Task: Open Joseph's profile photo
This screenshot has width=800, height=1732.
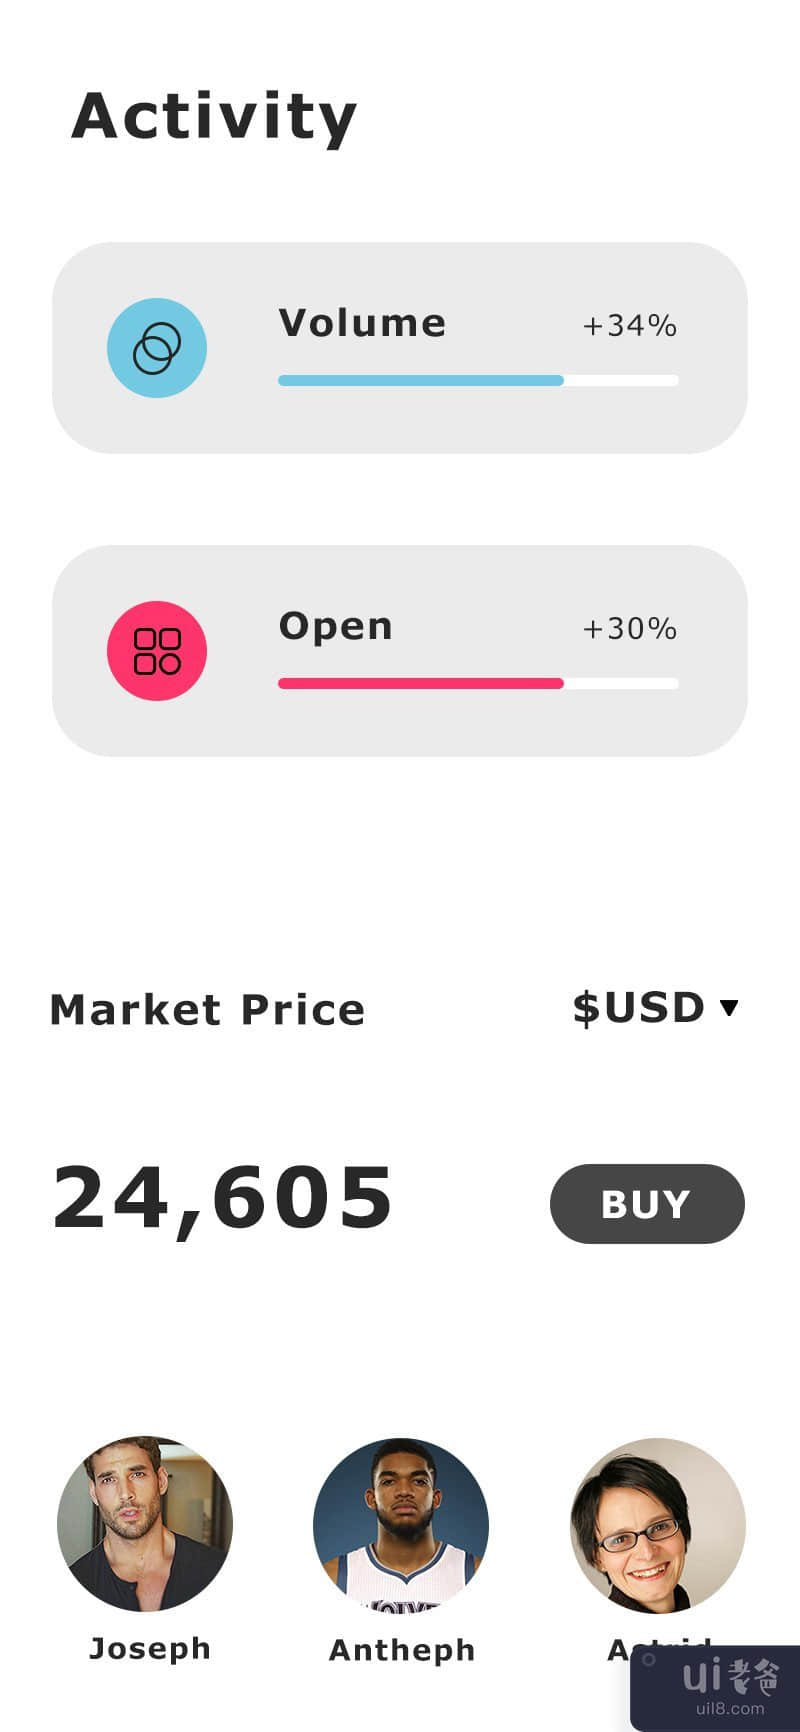Action: click(x=145, y=1524)
